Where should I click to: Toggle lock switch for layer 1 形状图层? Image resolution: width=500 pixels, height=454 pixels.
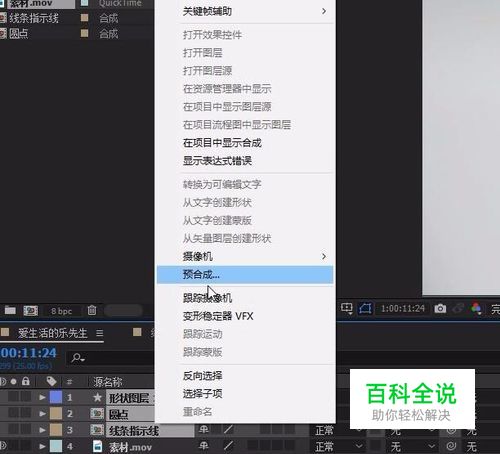26,397
